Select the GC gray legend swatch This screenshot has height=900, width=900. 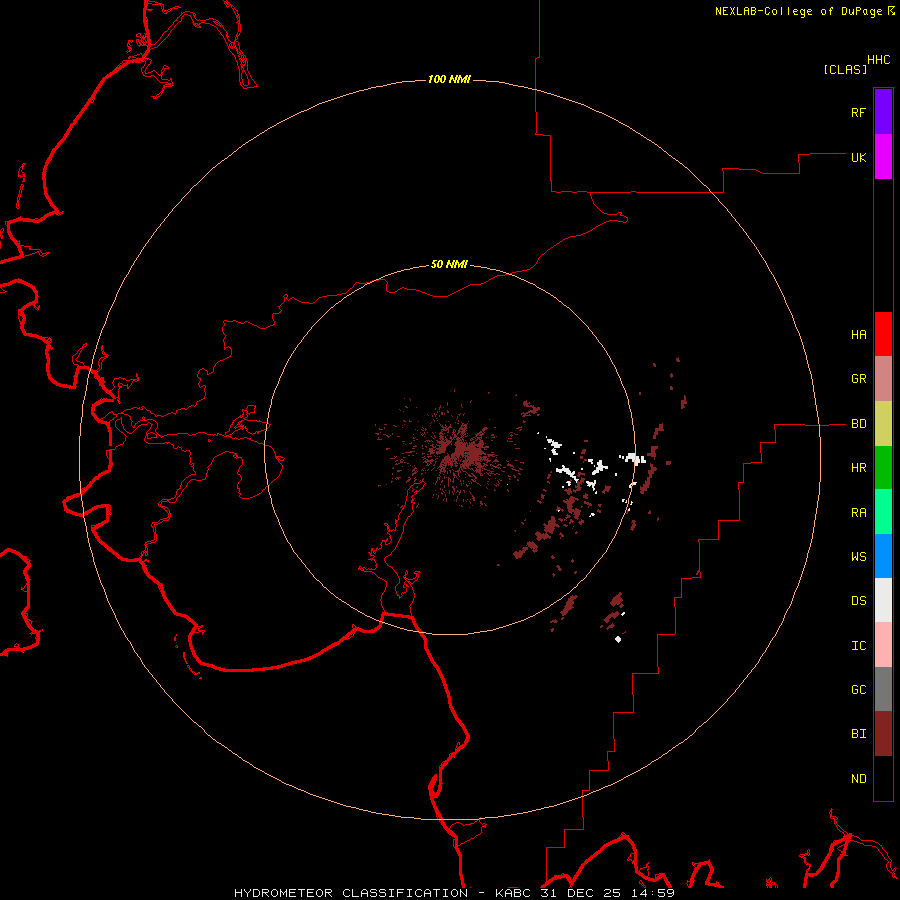tap(883, 689)
